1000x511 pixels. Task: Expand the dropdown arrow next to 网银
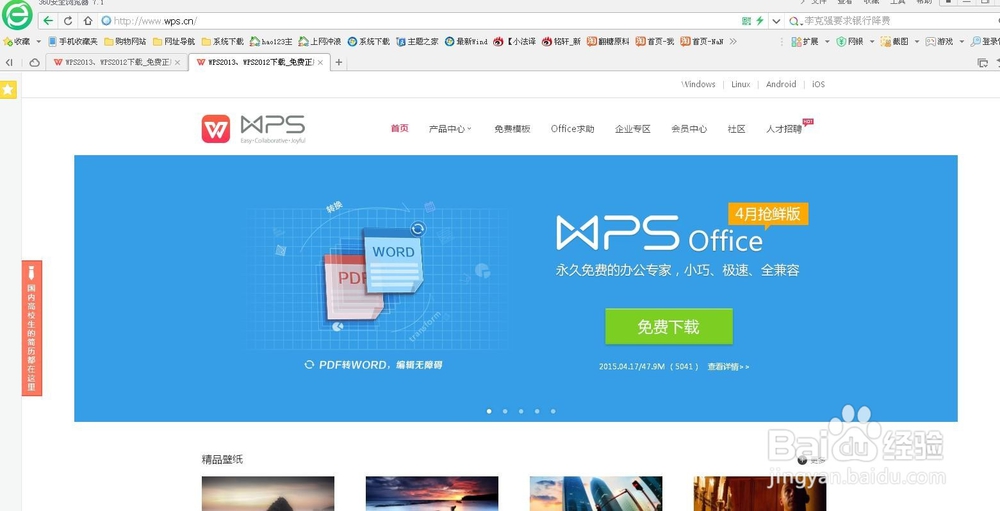tap(871, 41)
